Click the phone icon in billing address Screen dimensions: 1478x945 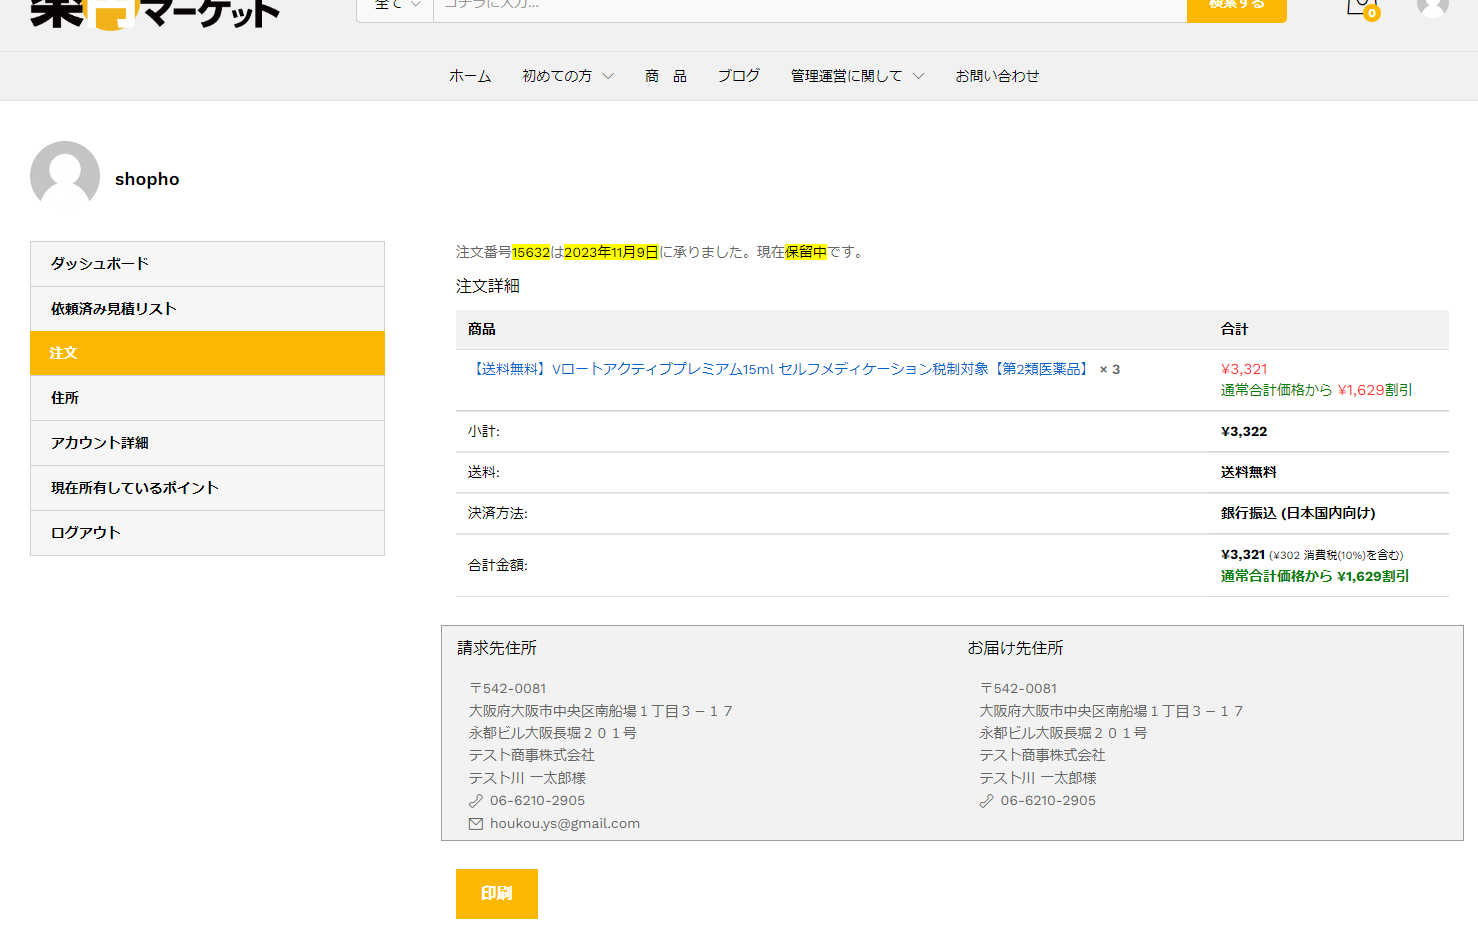(476, 801)
